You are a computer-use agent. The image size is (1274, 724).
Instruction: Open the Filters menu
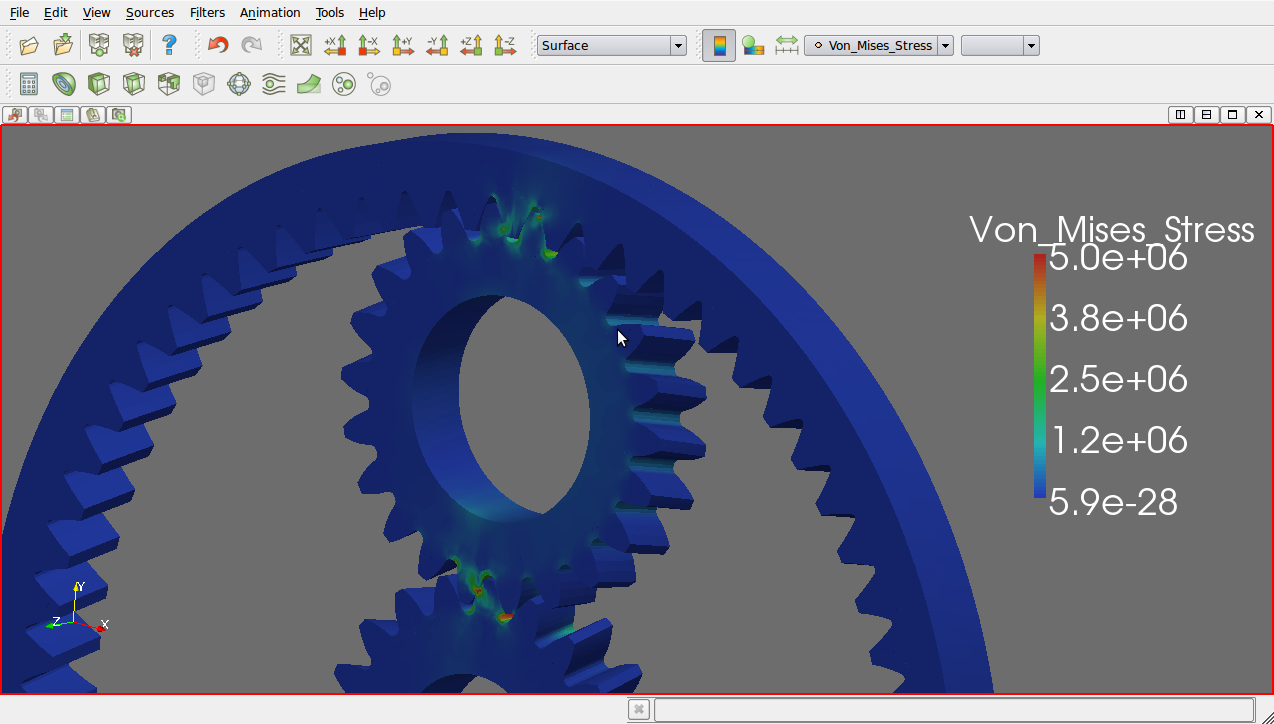click(207, 13)
